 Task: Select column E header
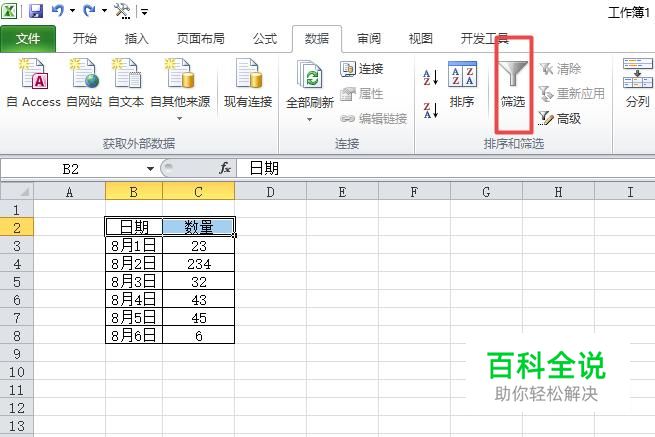click(342, 192)
